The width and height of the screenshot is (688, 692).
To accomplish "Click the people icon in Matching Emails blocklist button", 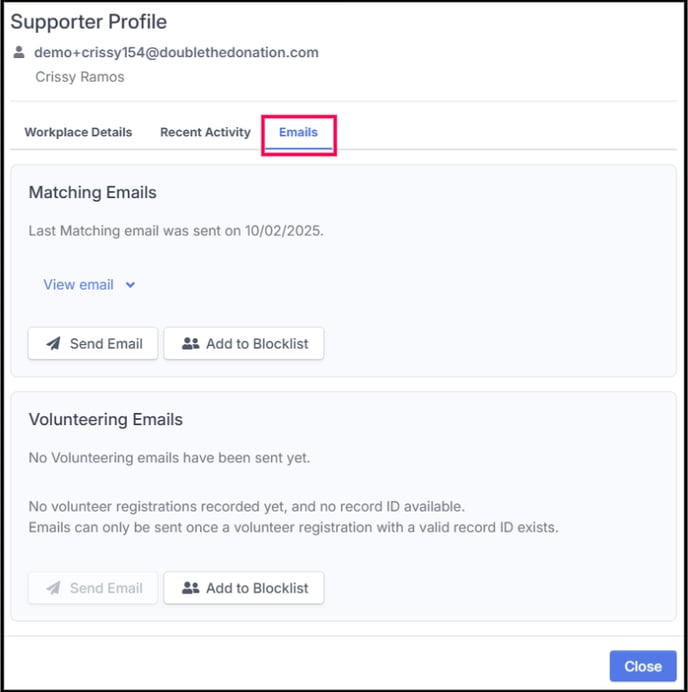I will click(x=191, y=344).
